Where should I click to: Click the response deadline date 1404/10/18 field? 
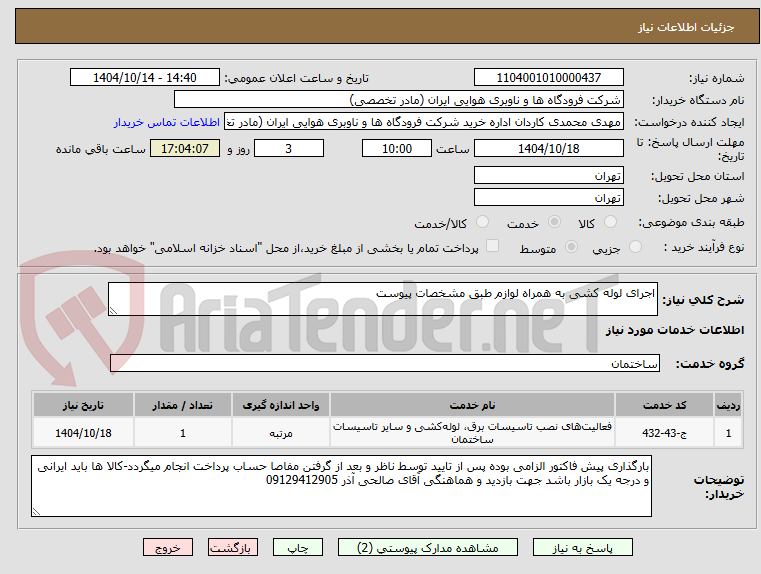pyautogui.click(x=549, y=148)
